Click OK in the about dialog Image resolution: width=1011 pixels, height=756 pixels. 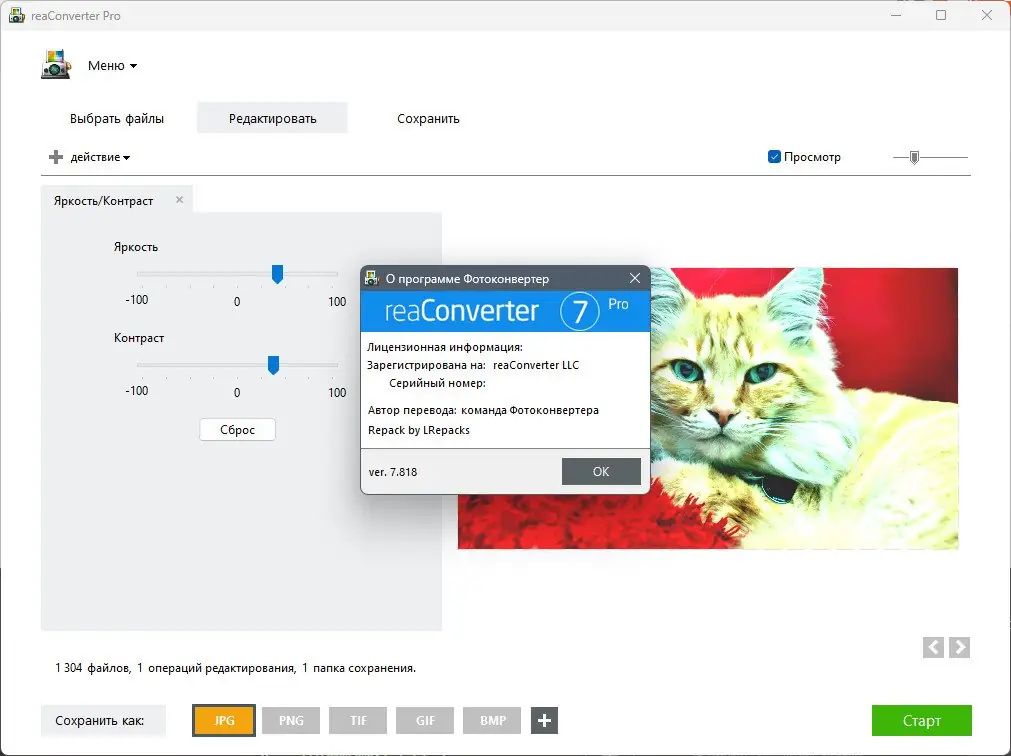pyautogui.click(x=601, y=472)
